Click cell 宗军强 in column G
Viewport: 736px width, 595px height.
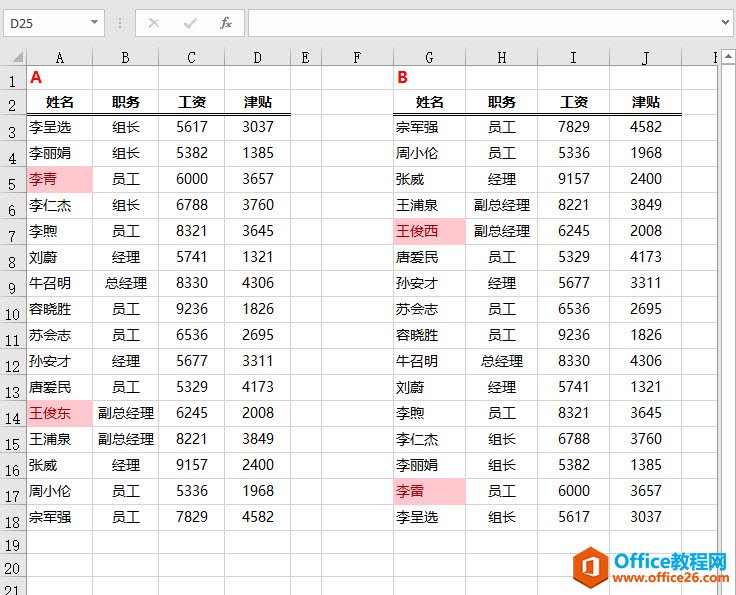pos(429,127)
